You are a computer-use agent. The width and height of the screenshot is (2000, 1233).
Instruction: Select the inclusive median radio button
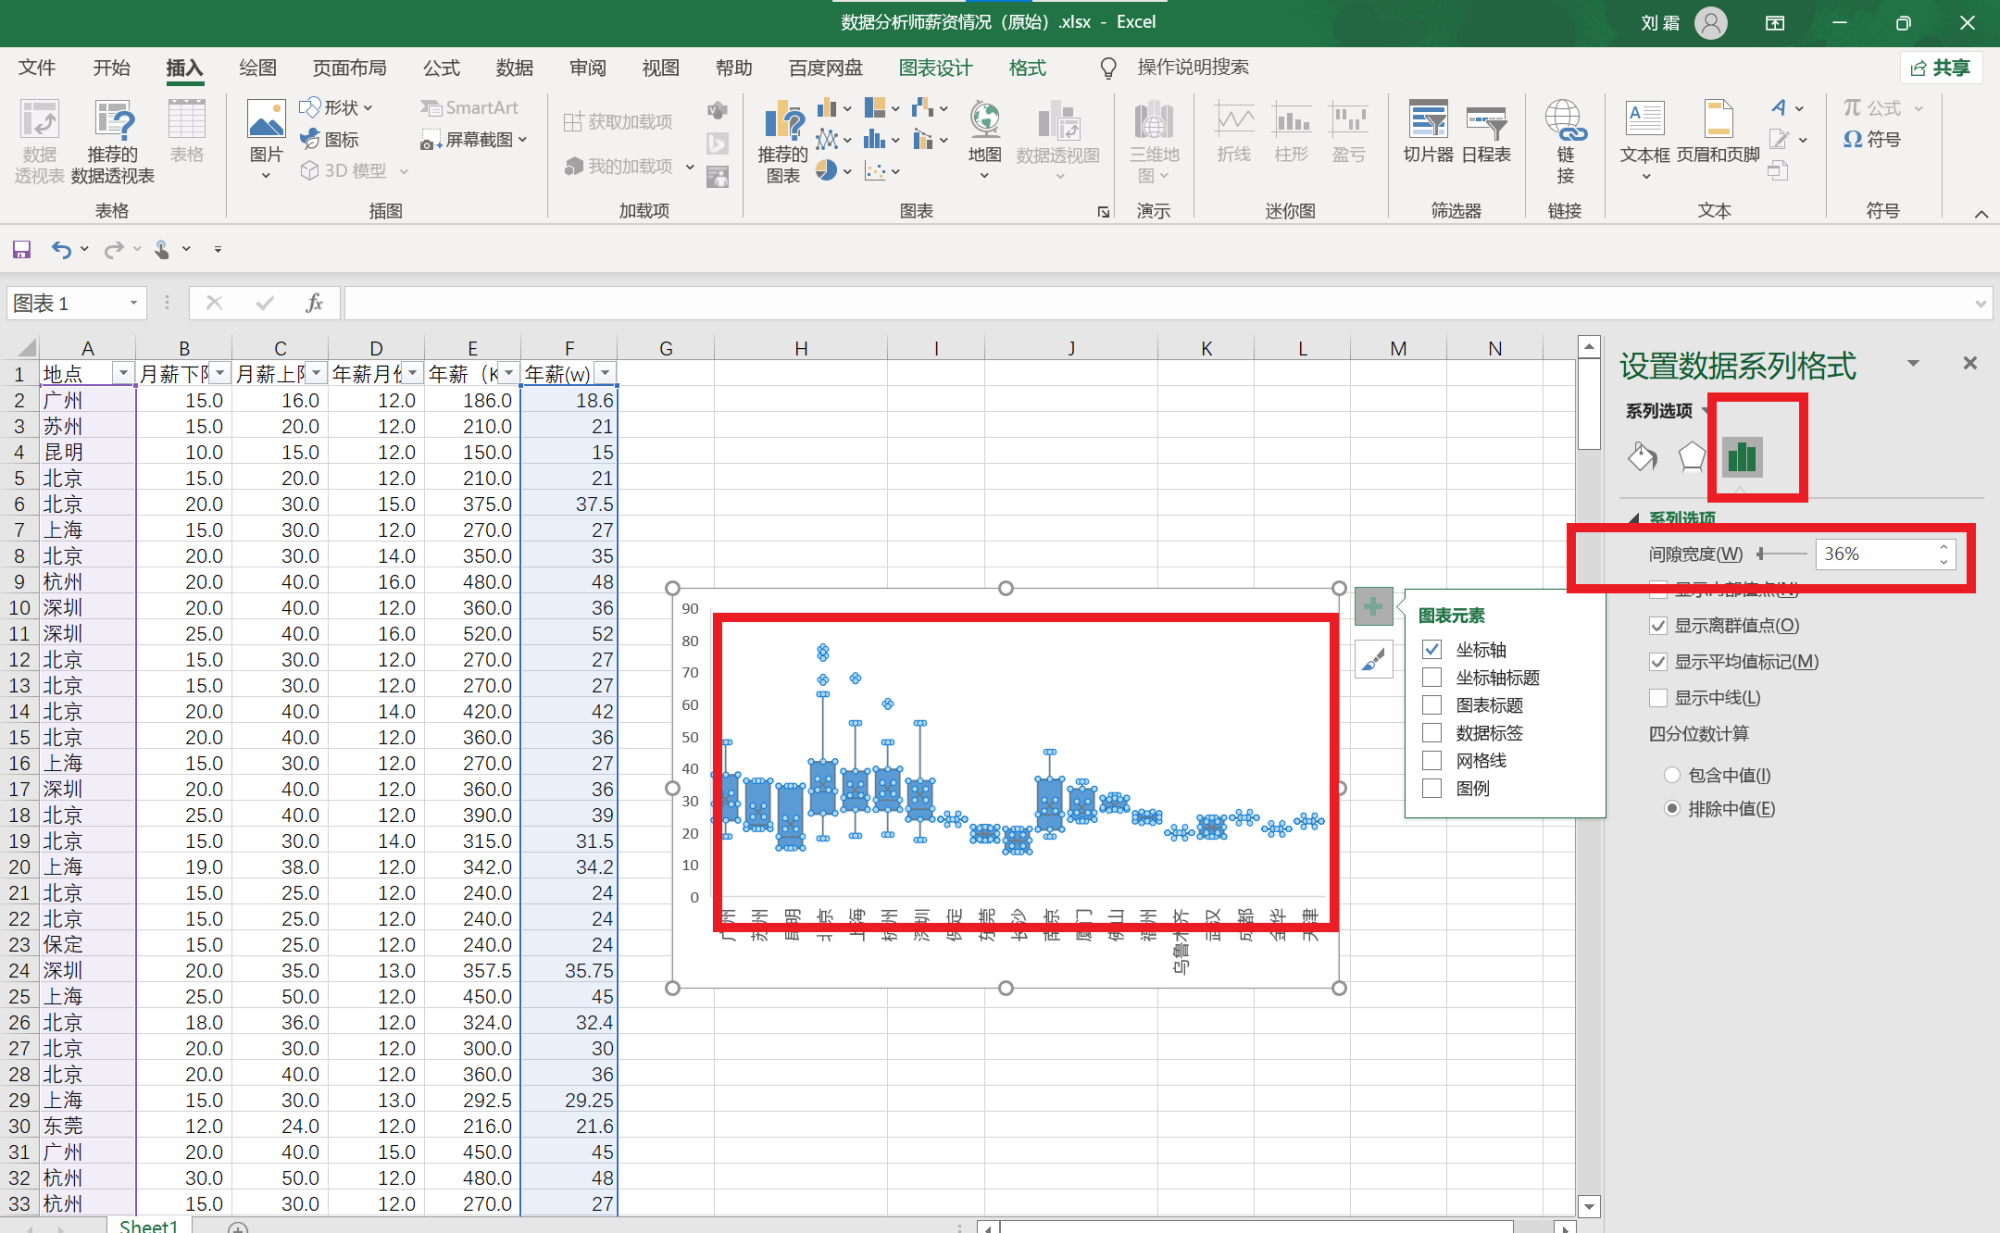(x=1671, y=775)
